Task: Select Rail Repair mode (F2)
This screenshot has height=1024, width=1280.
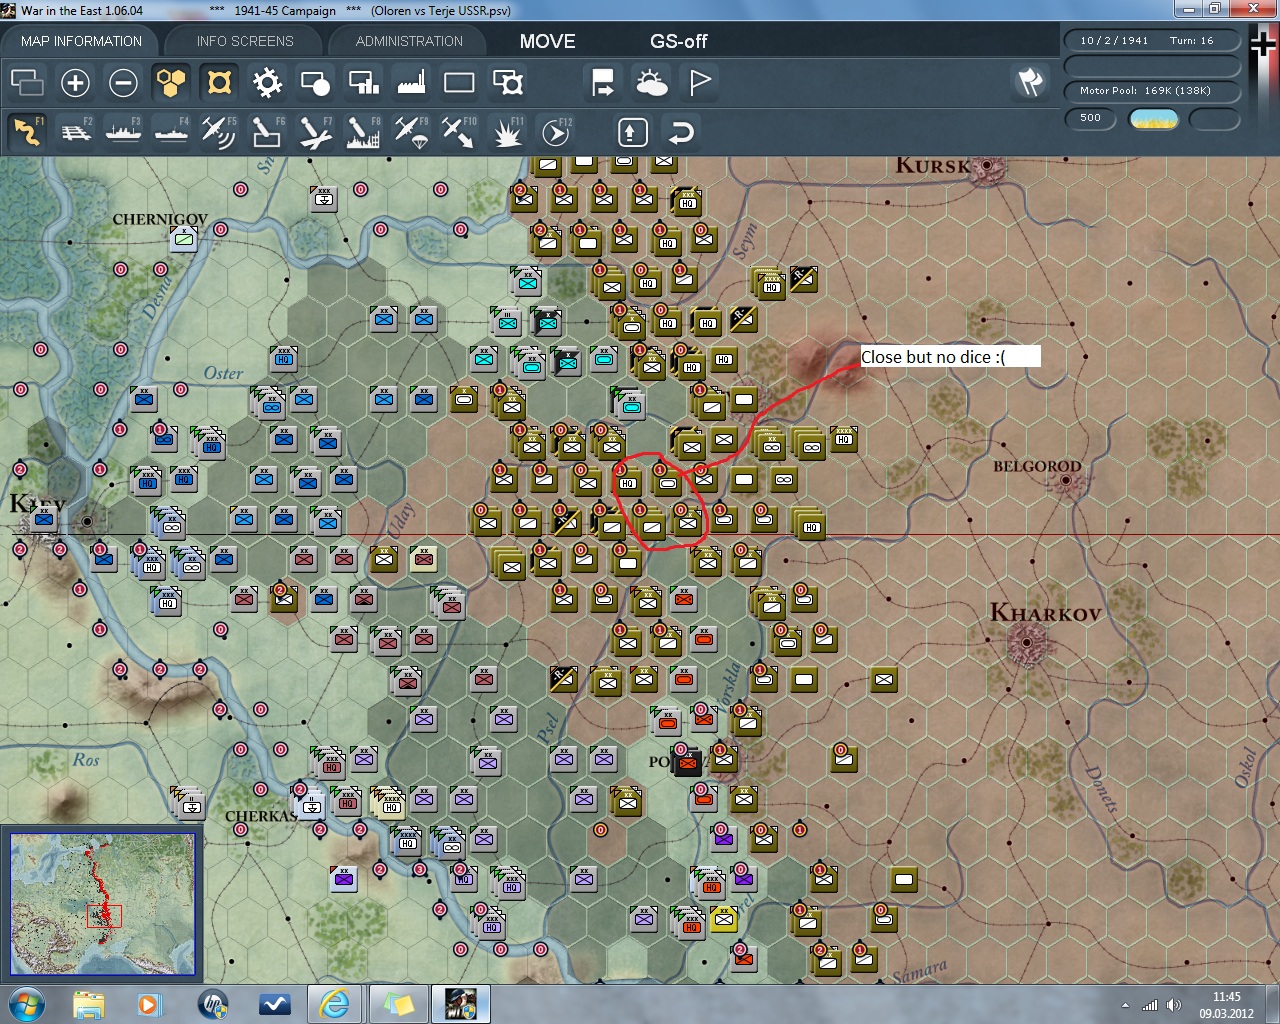Action: pyautogui.click(x=76, y=132)
